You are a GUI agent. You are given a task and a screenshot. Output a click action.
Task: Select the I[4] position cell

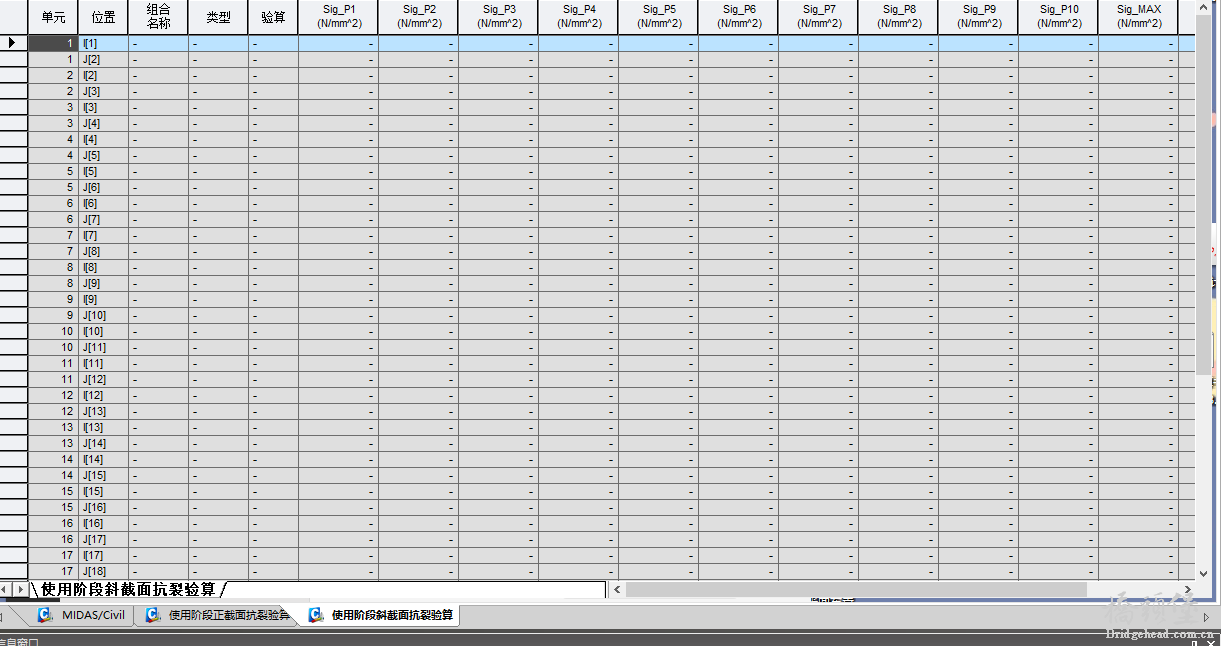coord(103,139)
